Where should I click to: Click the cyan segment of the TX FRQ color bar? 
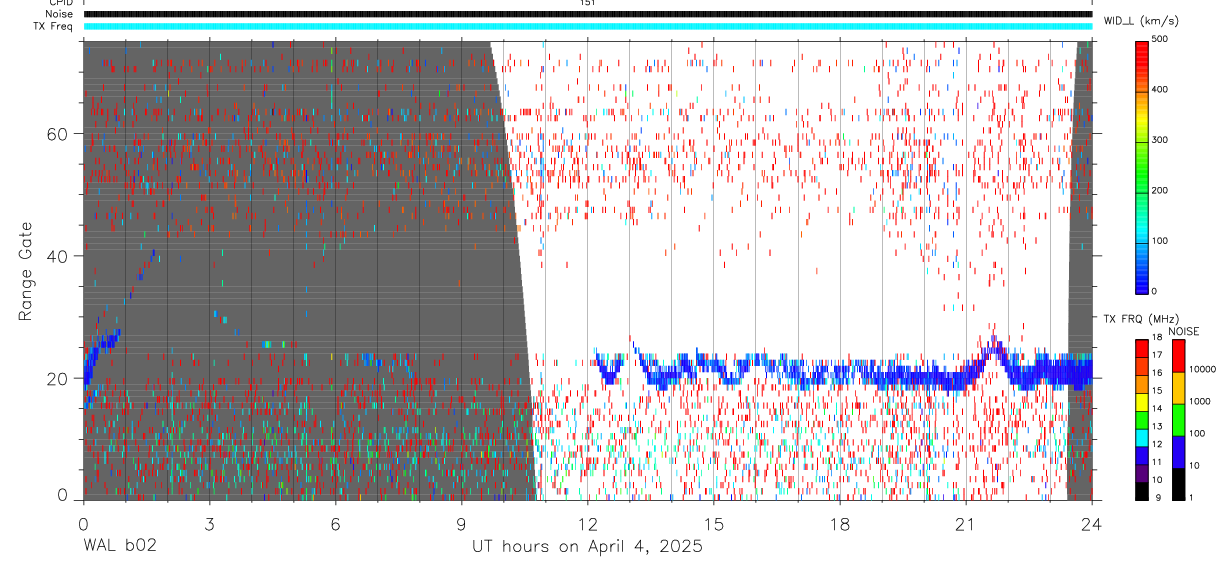1141,436
